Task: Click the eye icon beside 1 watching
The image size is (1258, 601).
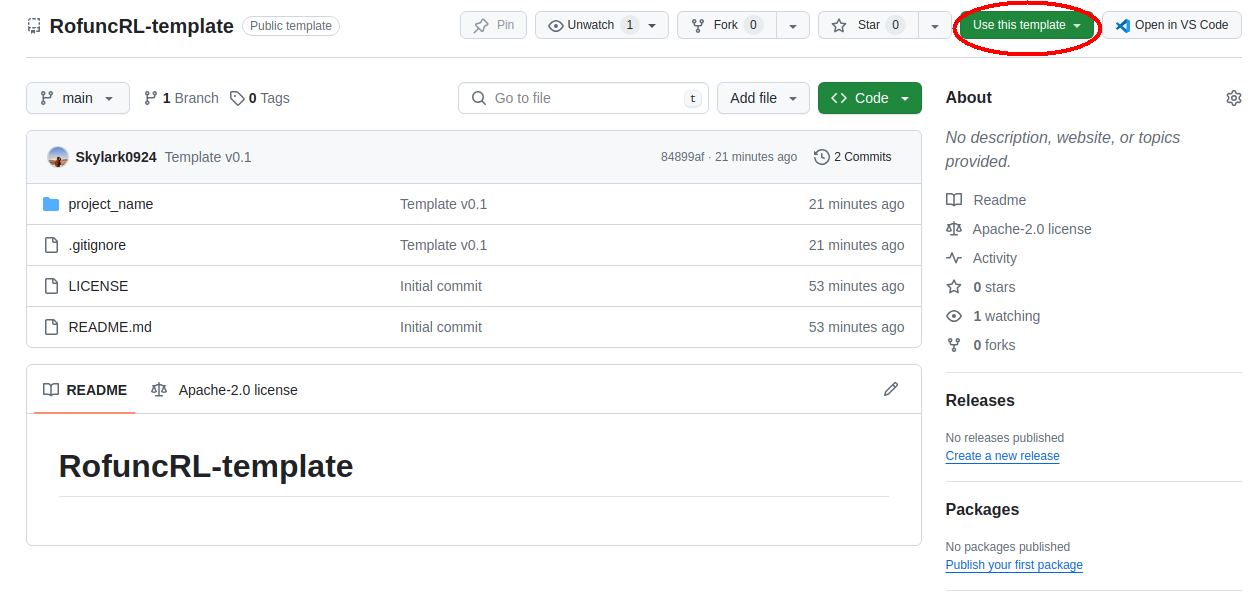Action: click(954, 316)
